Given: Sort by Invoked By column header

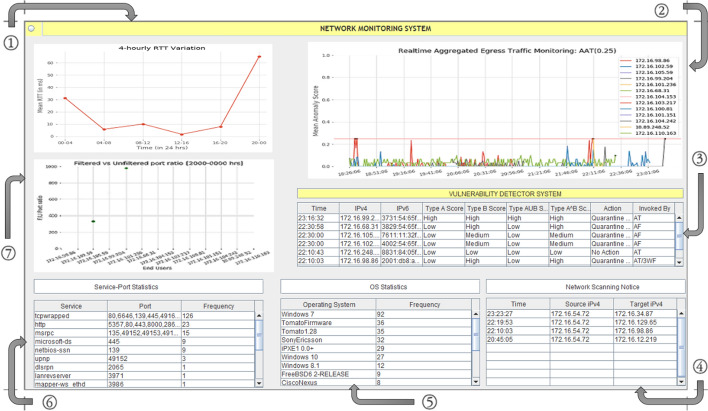Looking at the screenshot, I should click(x=654, y=208).
